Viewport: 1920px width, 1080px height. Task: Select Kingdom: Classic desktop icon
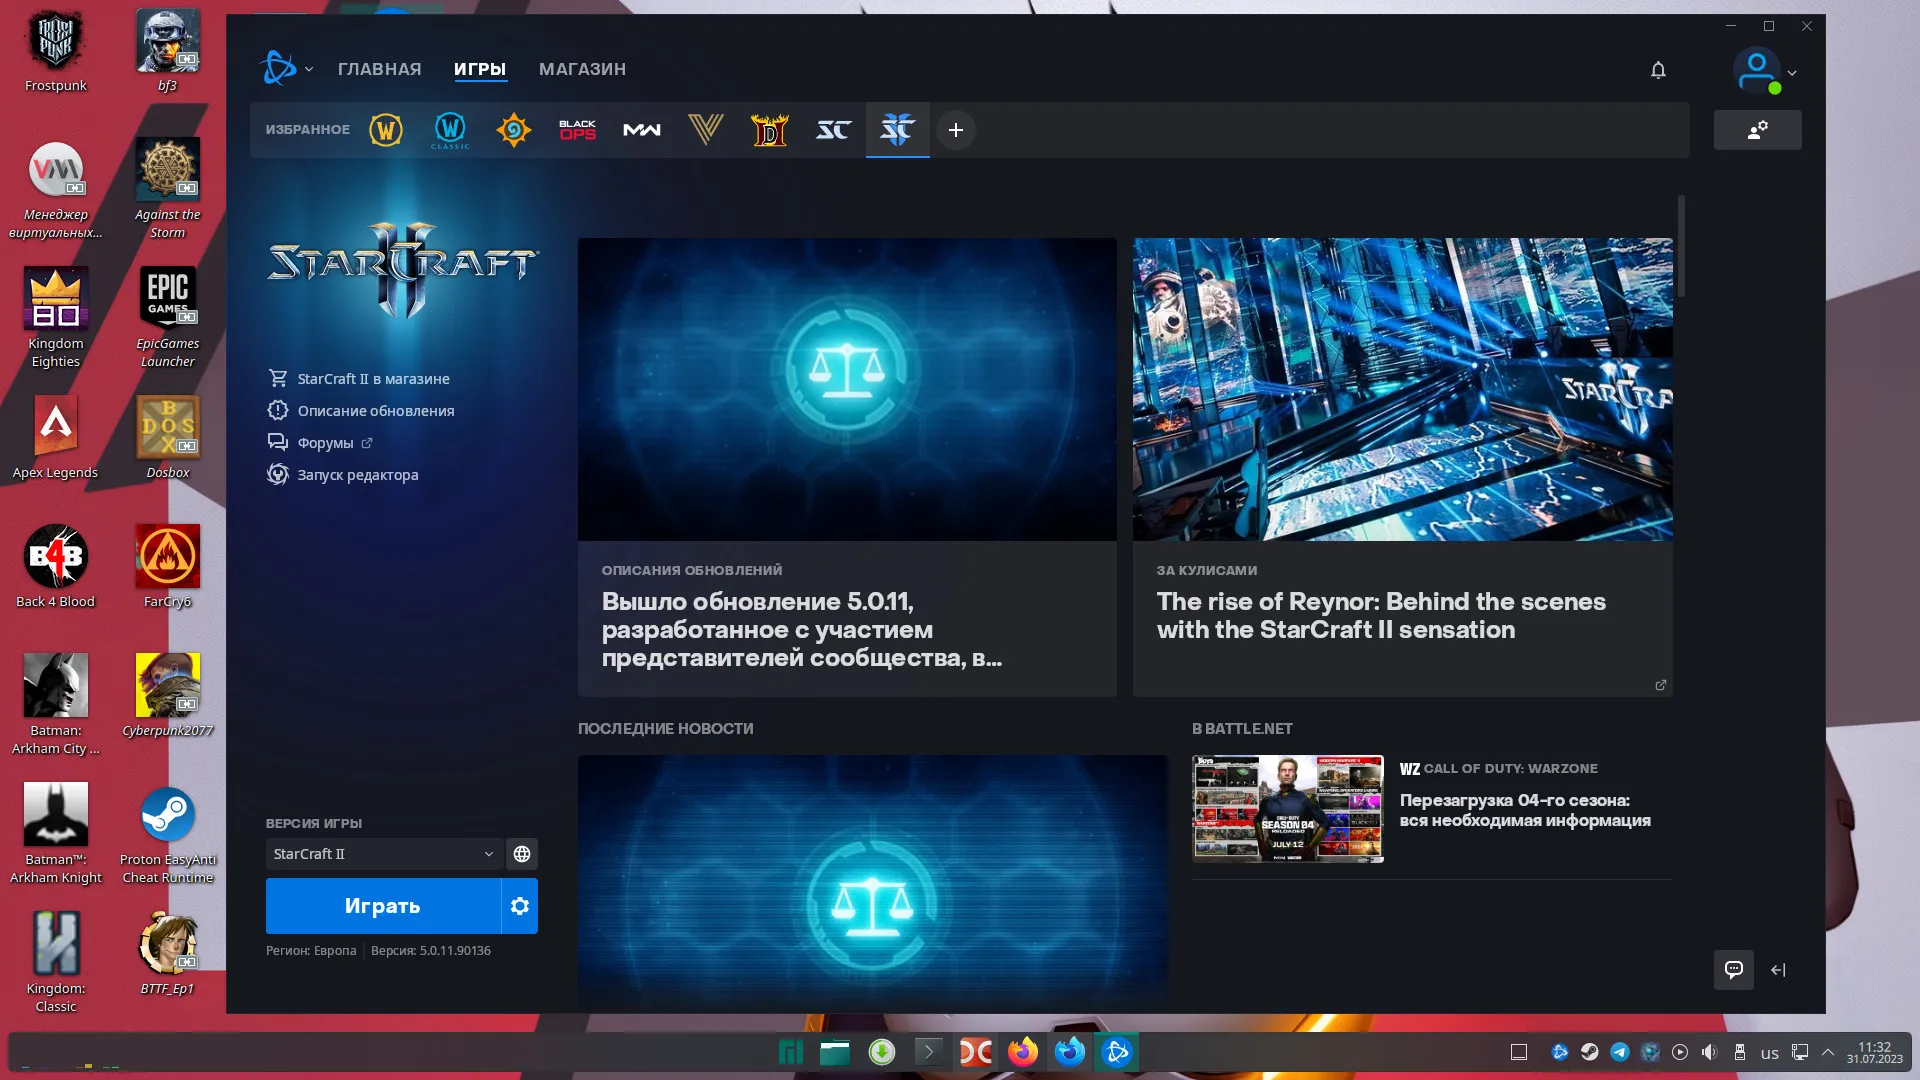click(56, 963)
